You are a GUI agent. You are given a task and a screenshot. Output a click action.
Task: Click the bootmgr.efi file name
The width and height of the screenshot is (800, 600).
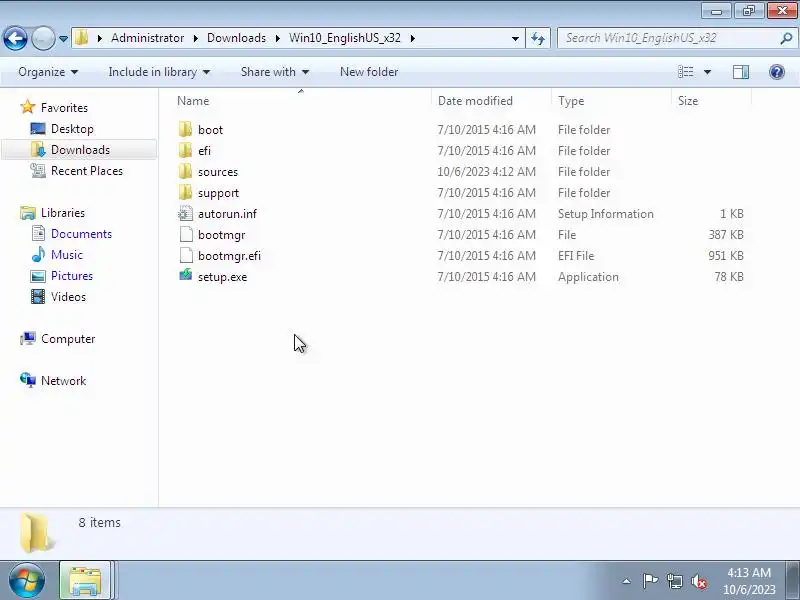(229, 256)
